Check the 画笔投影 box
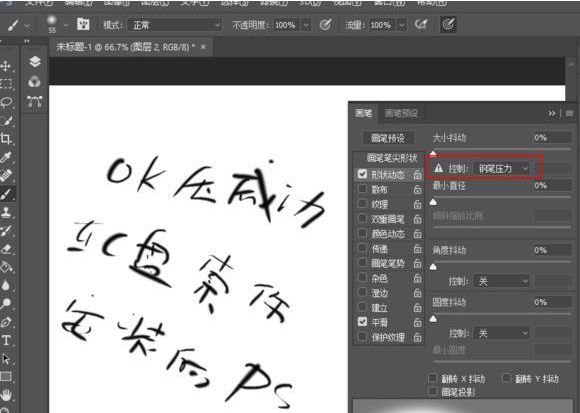 pyautogui.click(x=432, y=391)
